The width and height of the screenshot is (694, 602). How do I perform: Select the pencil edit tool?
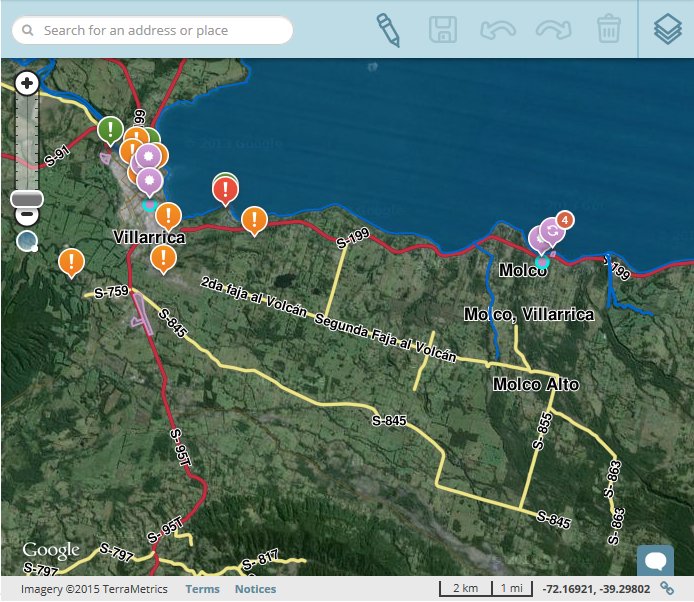click(388, 30)
